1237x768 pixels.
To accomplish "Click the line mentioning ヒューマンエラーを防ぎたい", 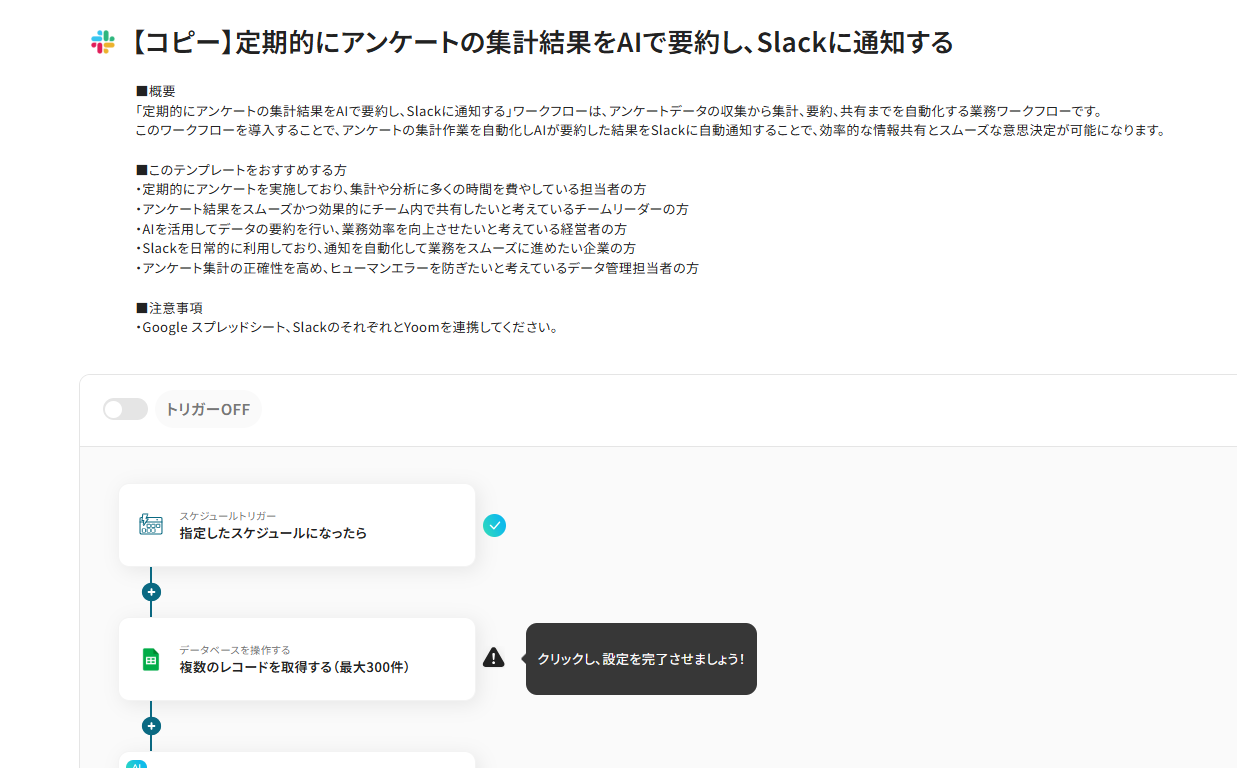I will pyautogui.click(x=417, y=268).
